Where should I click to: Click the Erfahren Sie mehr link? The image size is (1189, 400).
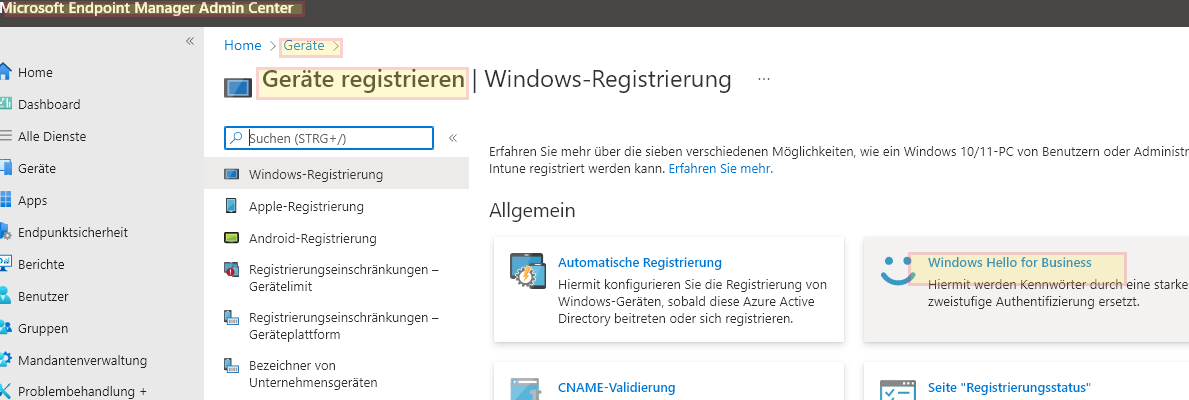coord(719,169)
